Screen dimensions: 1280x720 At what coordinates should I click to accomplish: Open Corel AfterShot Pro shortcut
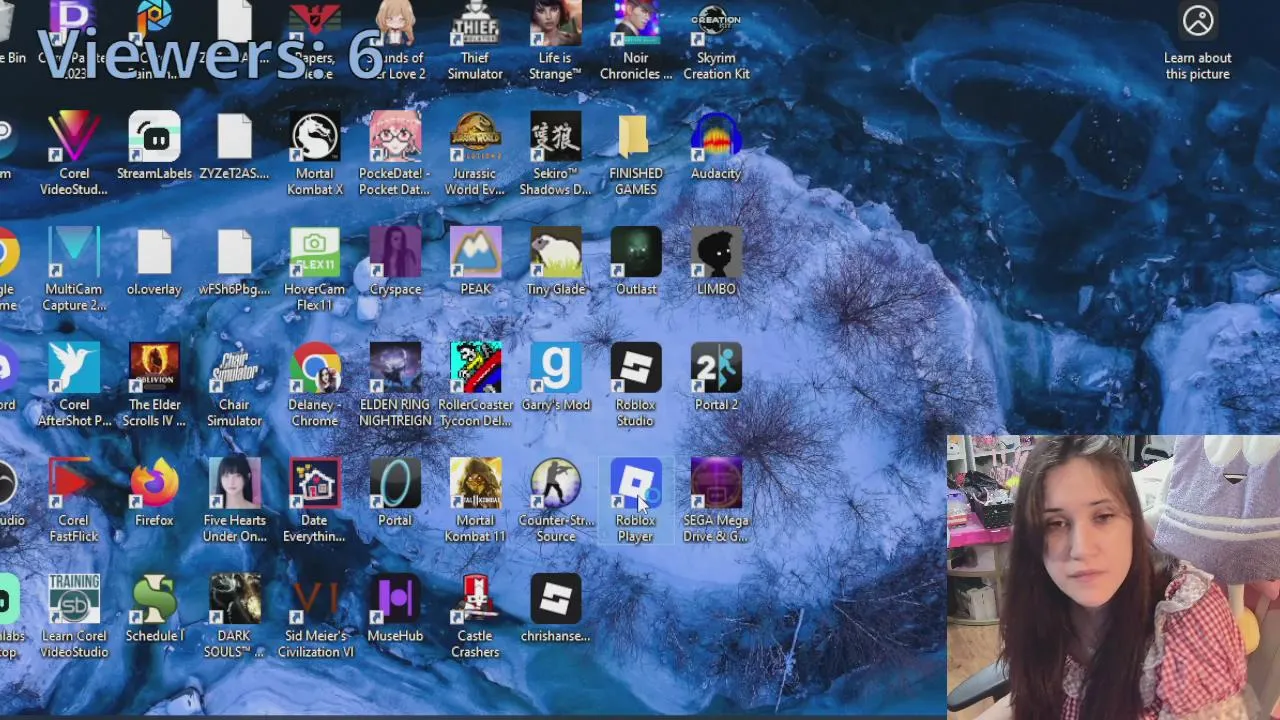pyautogui.click(x=74, y=385)
